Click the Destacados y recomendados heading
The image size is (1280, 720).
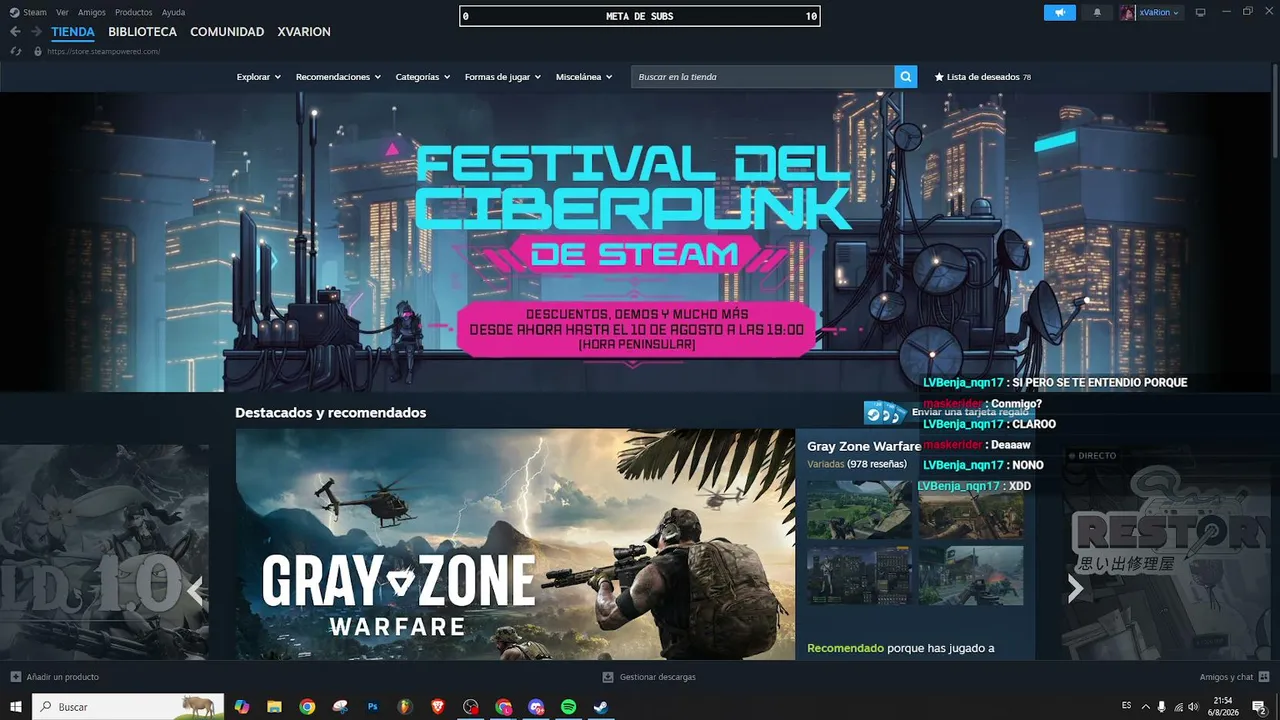tap(330, 413)
